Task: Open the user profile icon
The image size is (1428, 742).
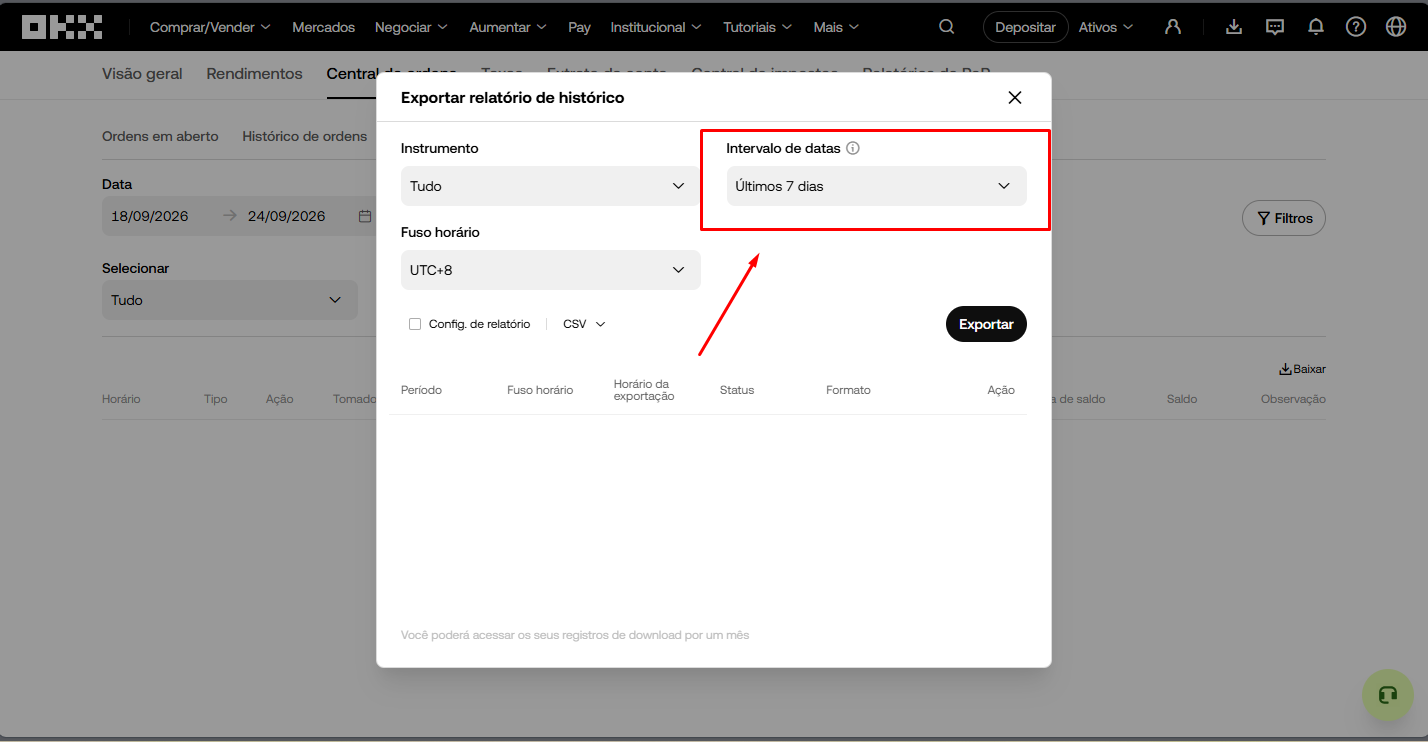Action: point(1173,27)
